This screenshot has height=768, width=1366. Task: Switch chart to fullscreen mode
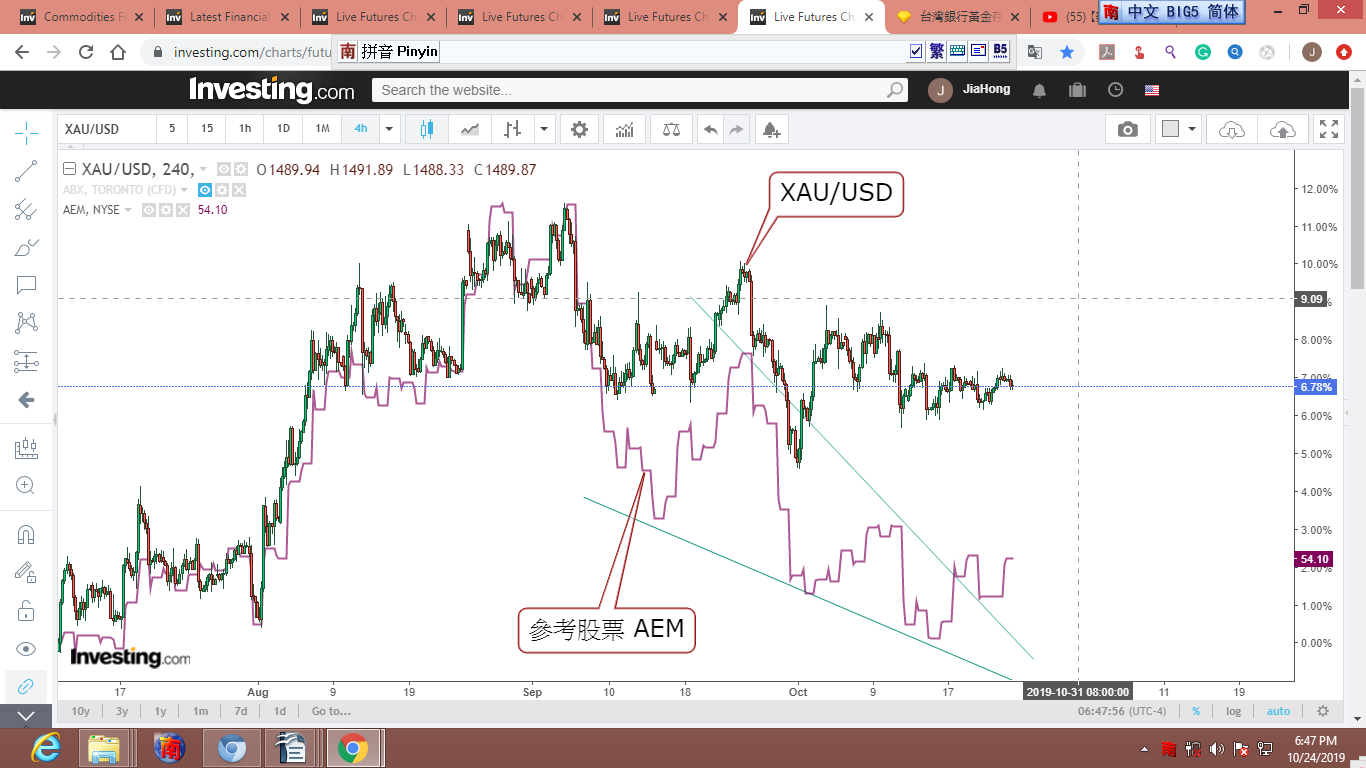pos(1329,129)
